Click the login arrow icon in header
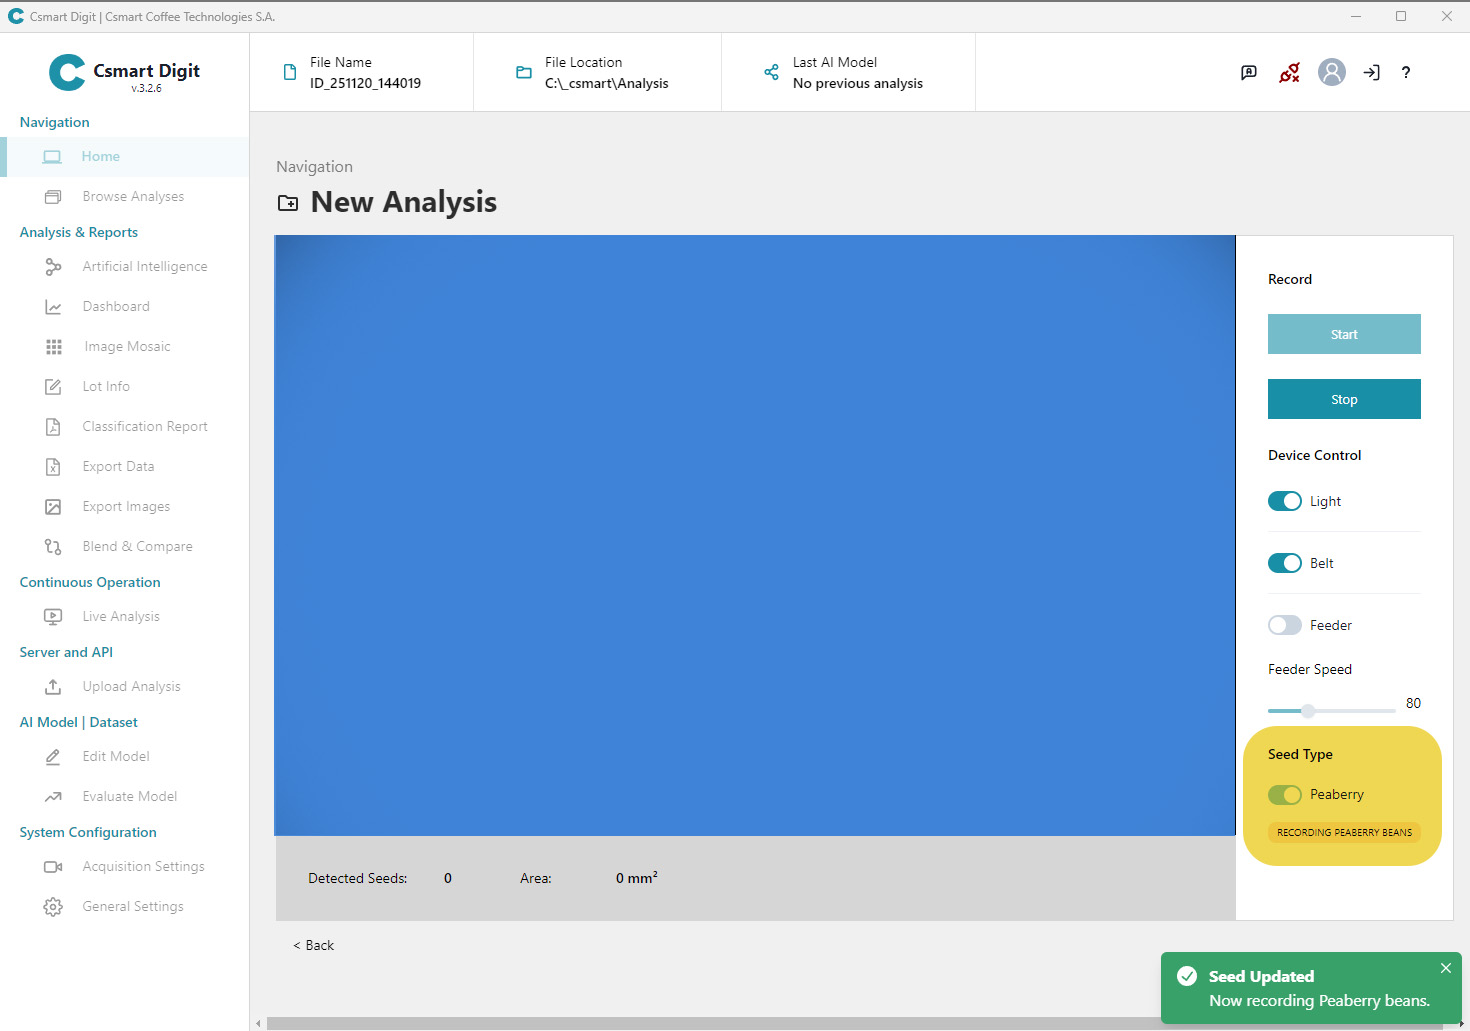Viewport: 1470px width, 1031px height. (x=1371, y=72)
